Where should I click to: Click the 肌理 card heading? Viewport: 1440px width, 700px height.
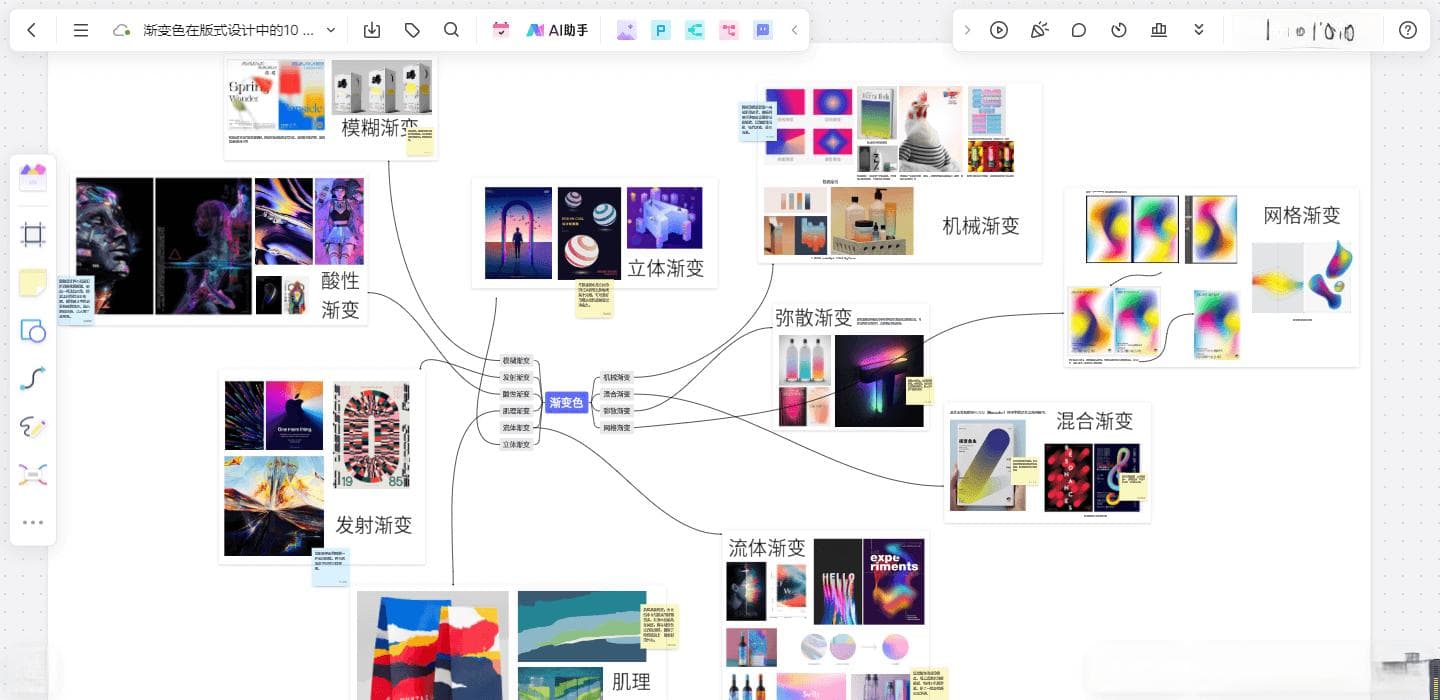(x=632, y=683)
